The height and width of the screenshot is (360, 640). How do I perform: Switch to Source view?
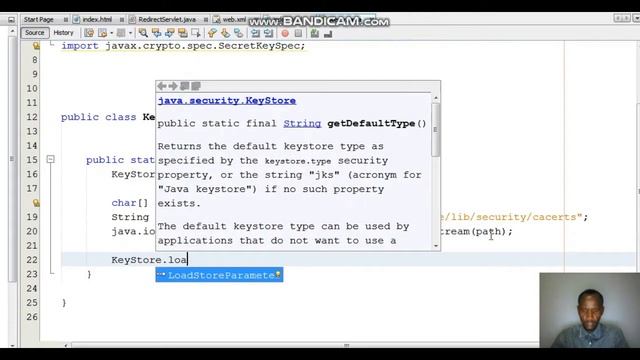click(x=35, y=33)
